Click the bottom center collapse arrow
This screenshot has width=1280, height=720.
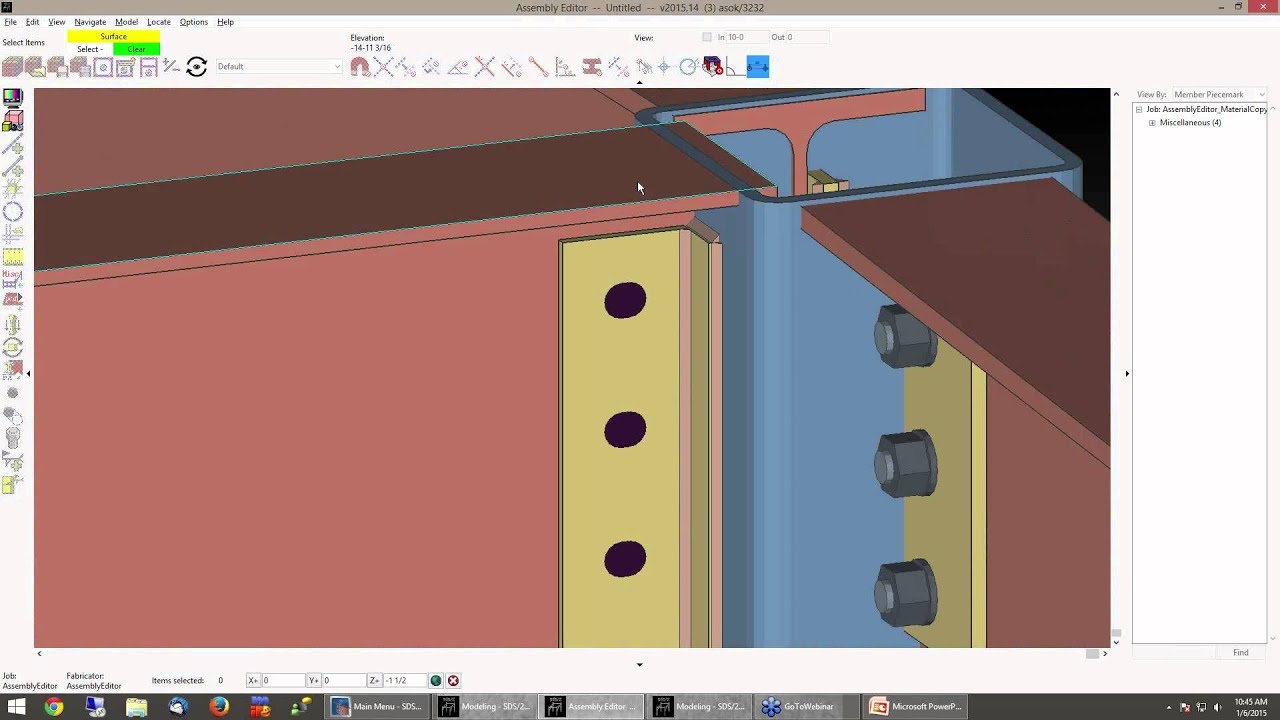[640, 665]
